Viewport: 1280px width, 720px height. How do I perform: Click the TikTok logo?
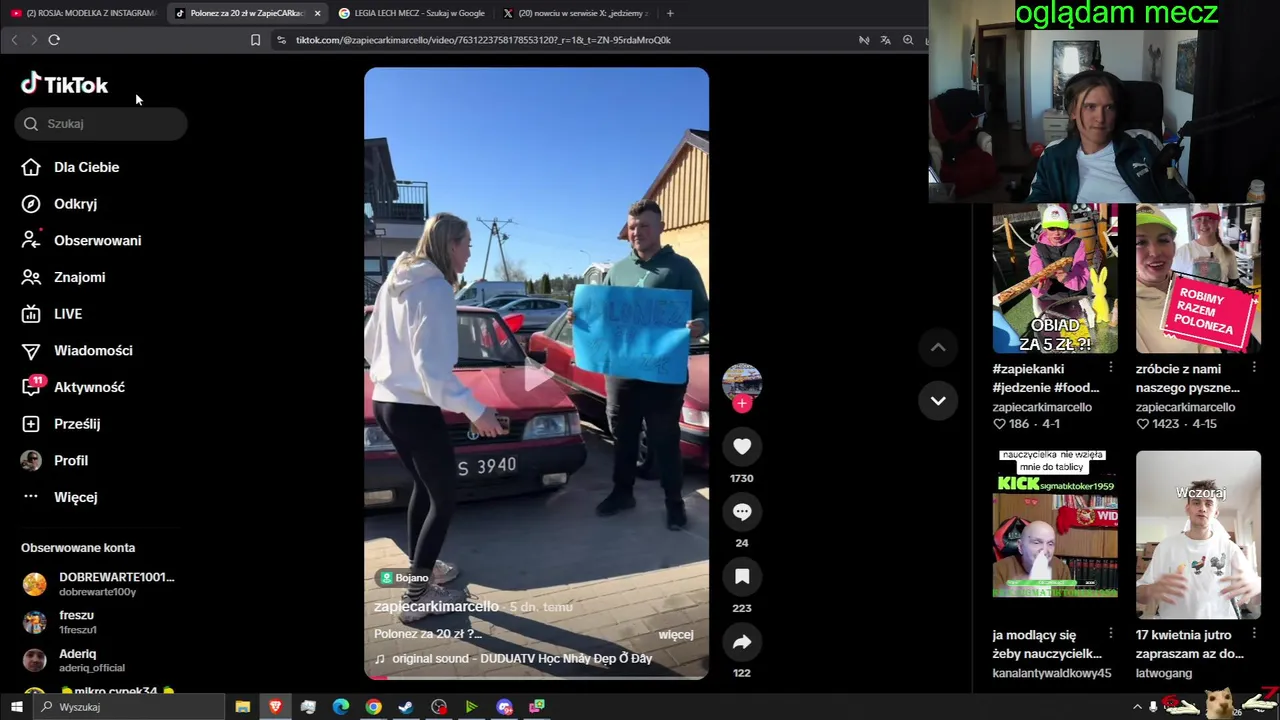coord(64,84)
